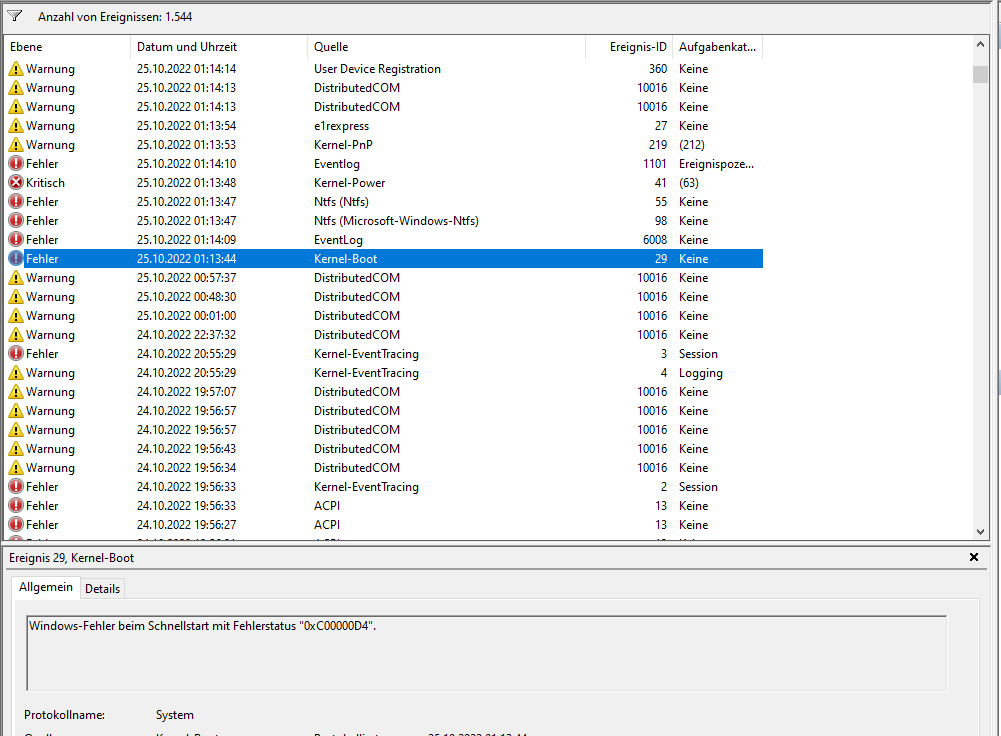
Task: Click the filter funnel icon
Action: click(x=15, y=16)
